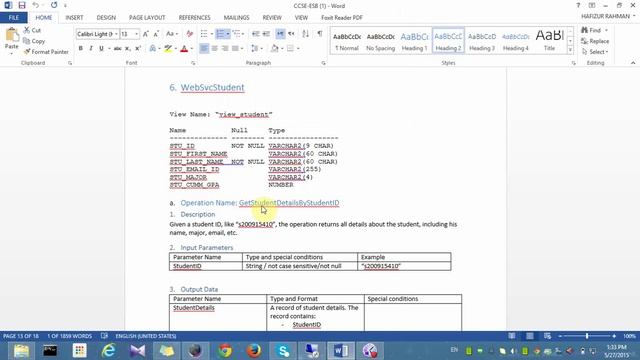Open the Numbering list dropdown
640x360 pixels.
[227, 34]
